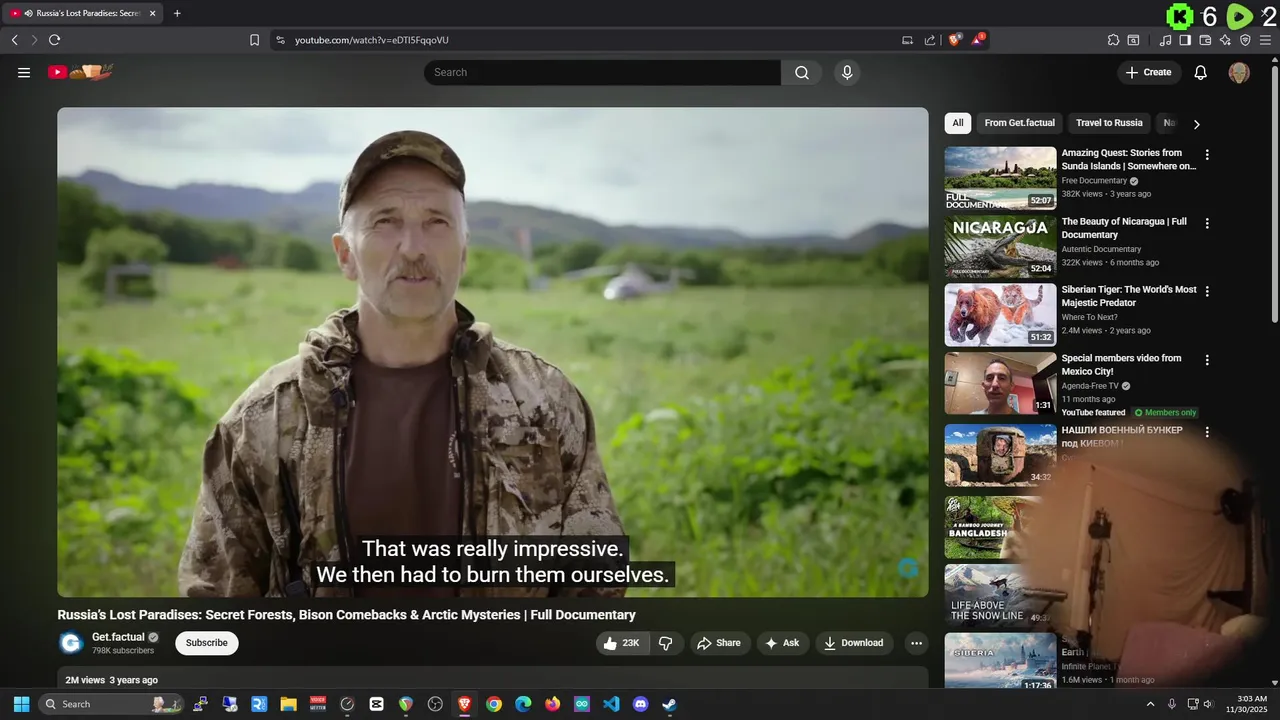The image size is (1280, 720).
Task: Dislike this video
Action: point(666,643)
